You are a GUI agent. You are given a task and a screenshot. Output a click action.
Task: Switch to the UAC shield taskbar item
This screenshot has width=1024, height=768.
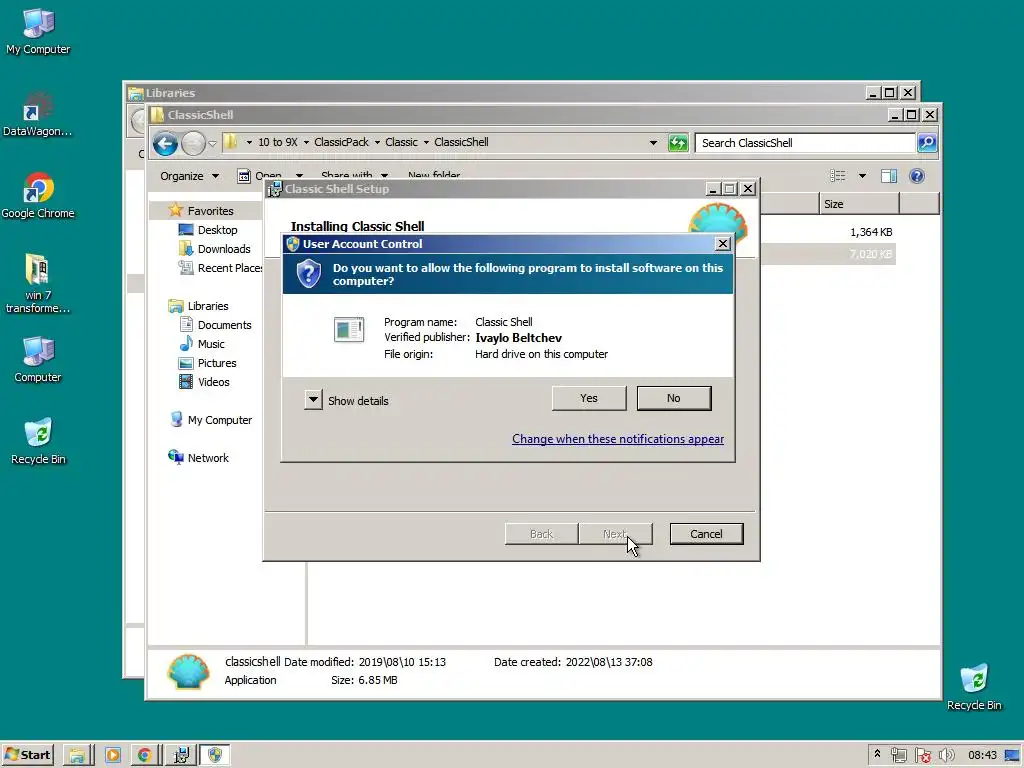(215, 755)
